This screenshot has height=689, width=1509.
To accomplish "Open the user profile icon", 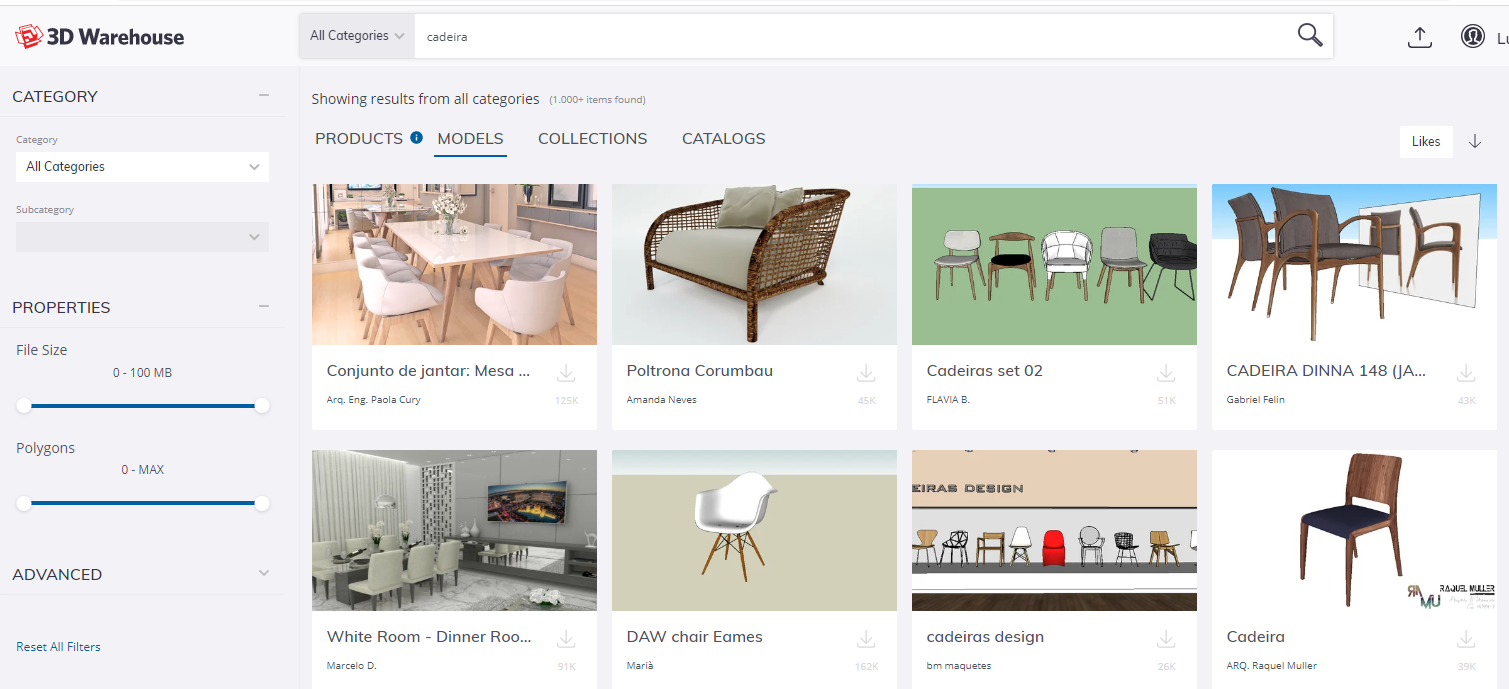I will tap(1472, 35).
